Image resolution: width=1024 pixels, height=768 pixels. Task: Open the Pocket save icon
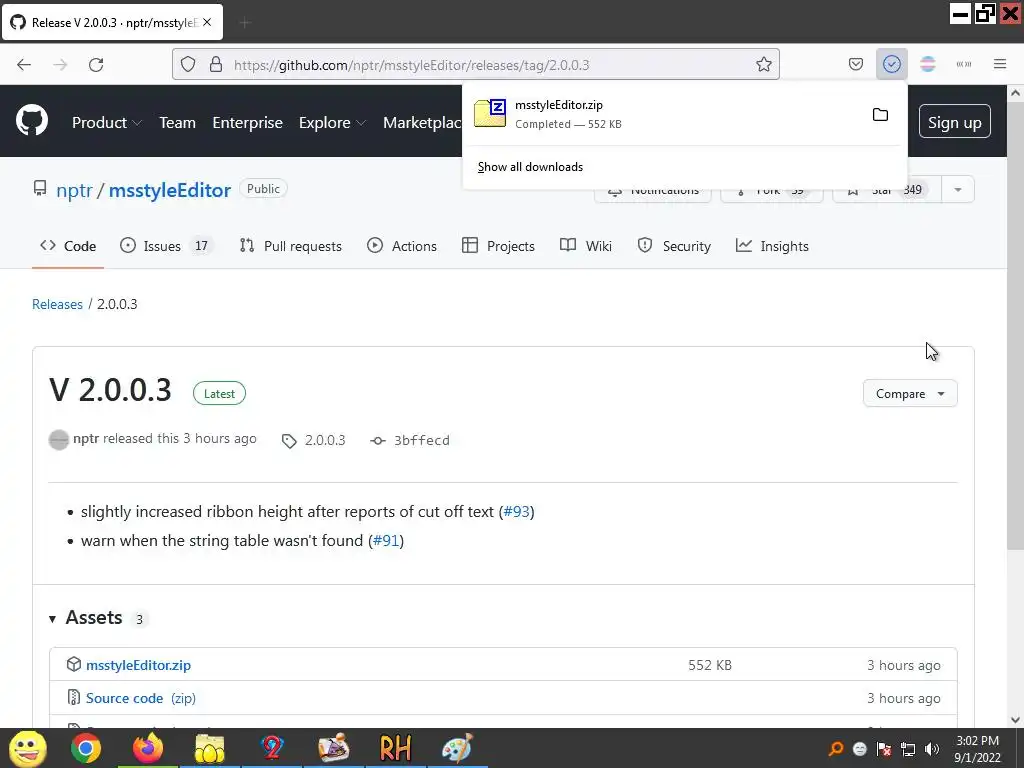pos(856,64)
